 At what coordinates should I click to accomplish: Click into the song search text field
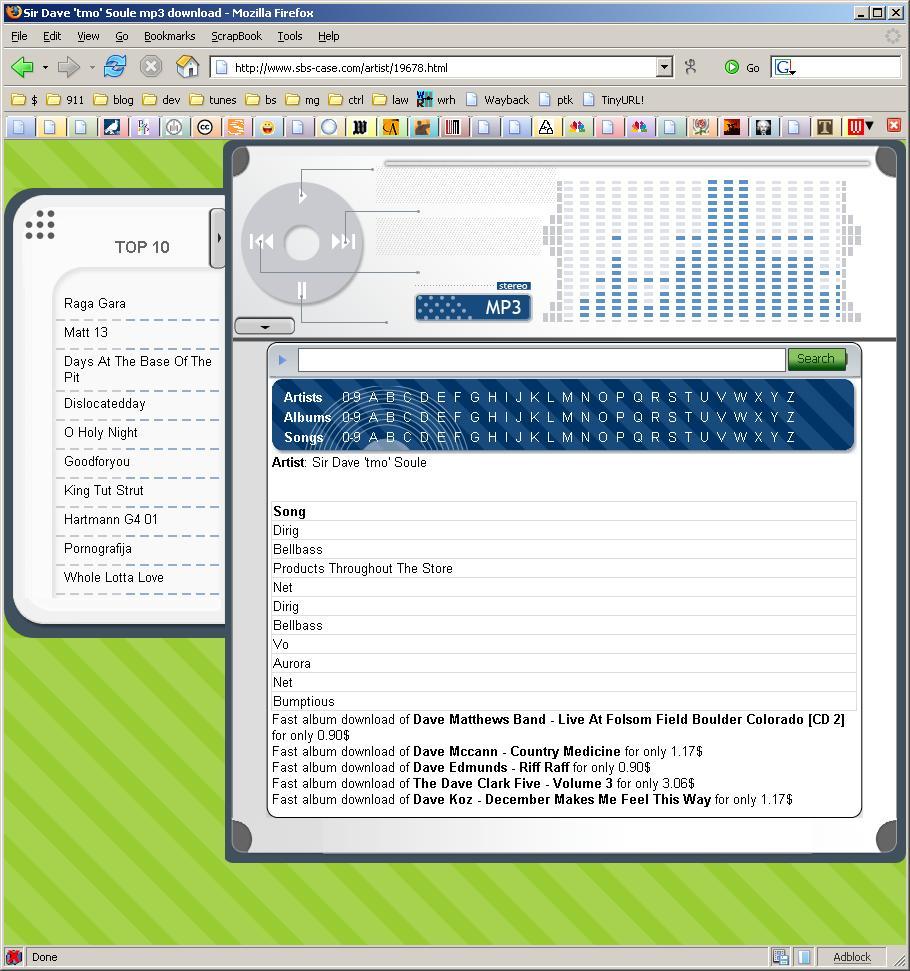(541, 359)
